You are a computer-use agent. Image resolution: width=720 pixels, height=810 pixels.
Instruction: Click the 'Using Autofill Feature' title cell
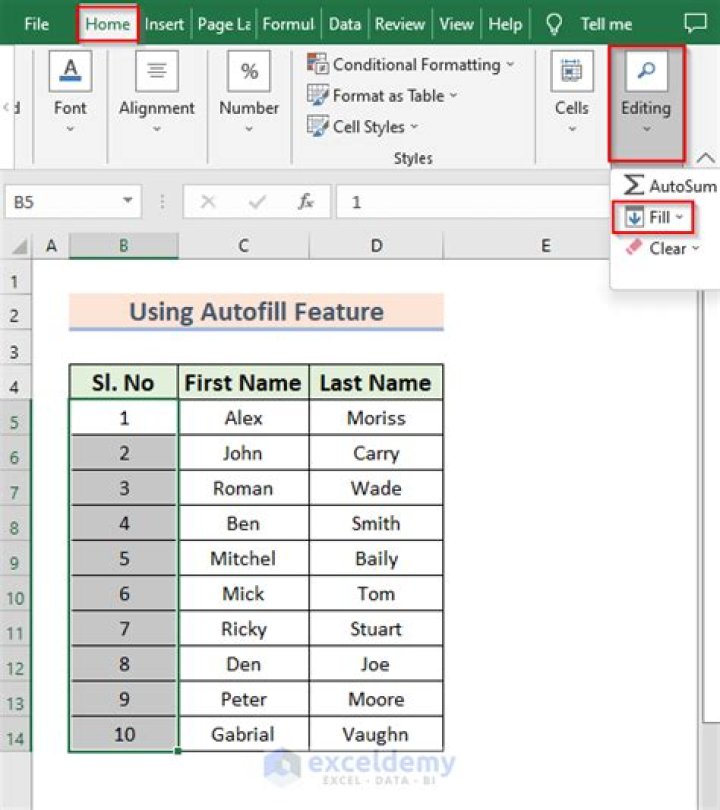(256, 311)
